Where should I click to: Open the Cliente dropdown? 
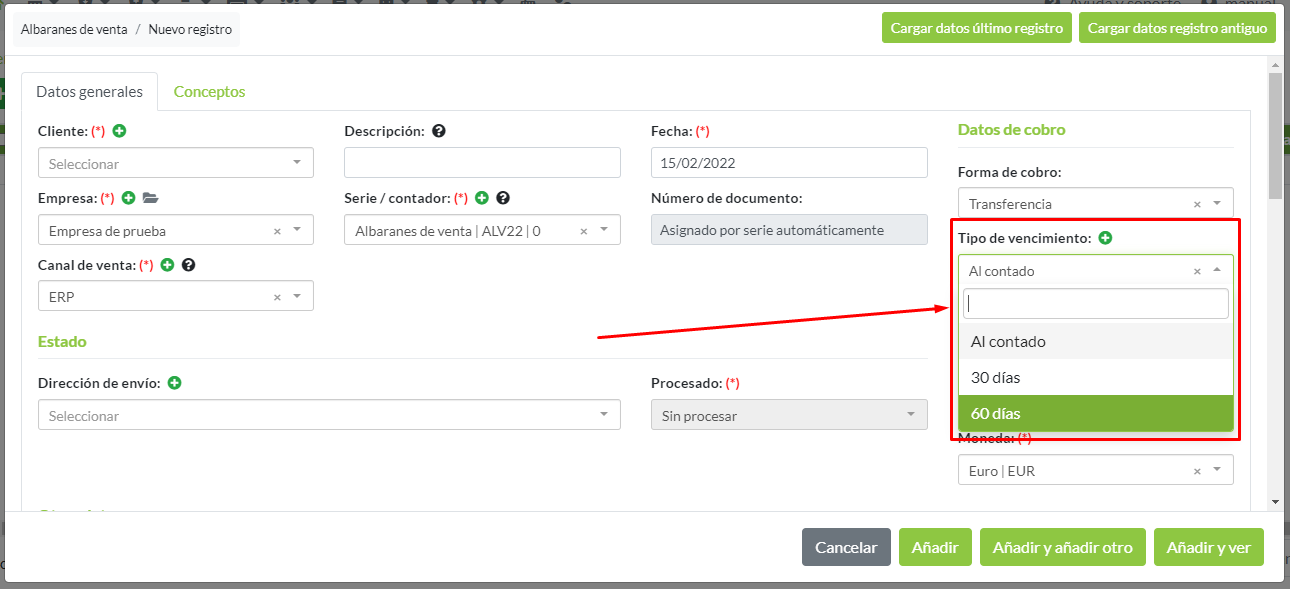(175, 163)
